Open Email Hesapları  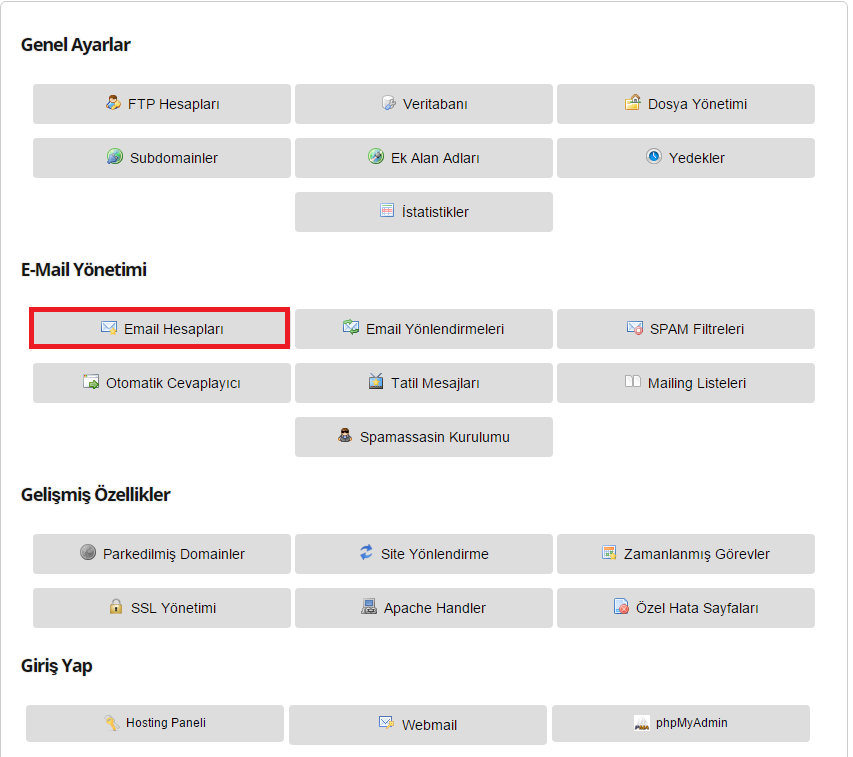162,328
